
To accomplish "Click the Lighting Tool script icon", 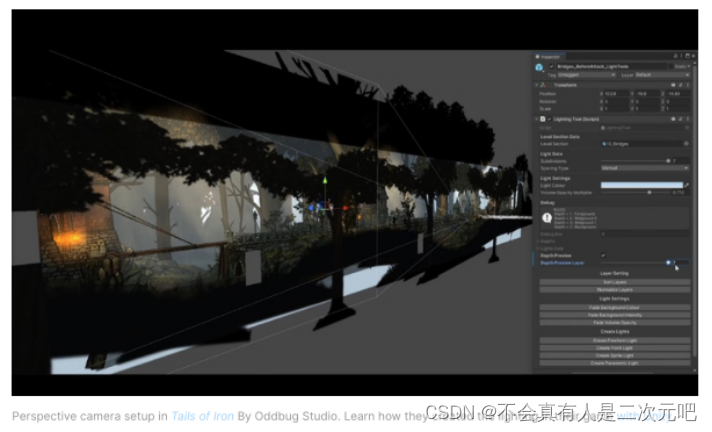I will point(543,119).
